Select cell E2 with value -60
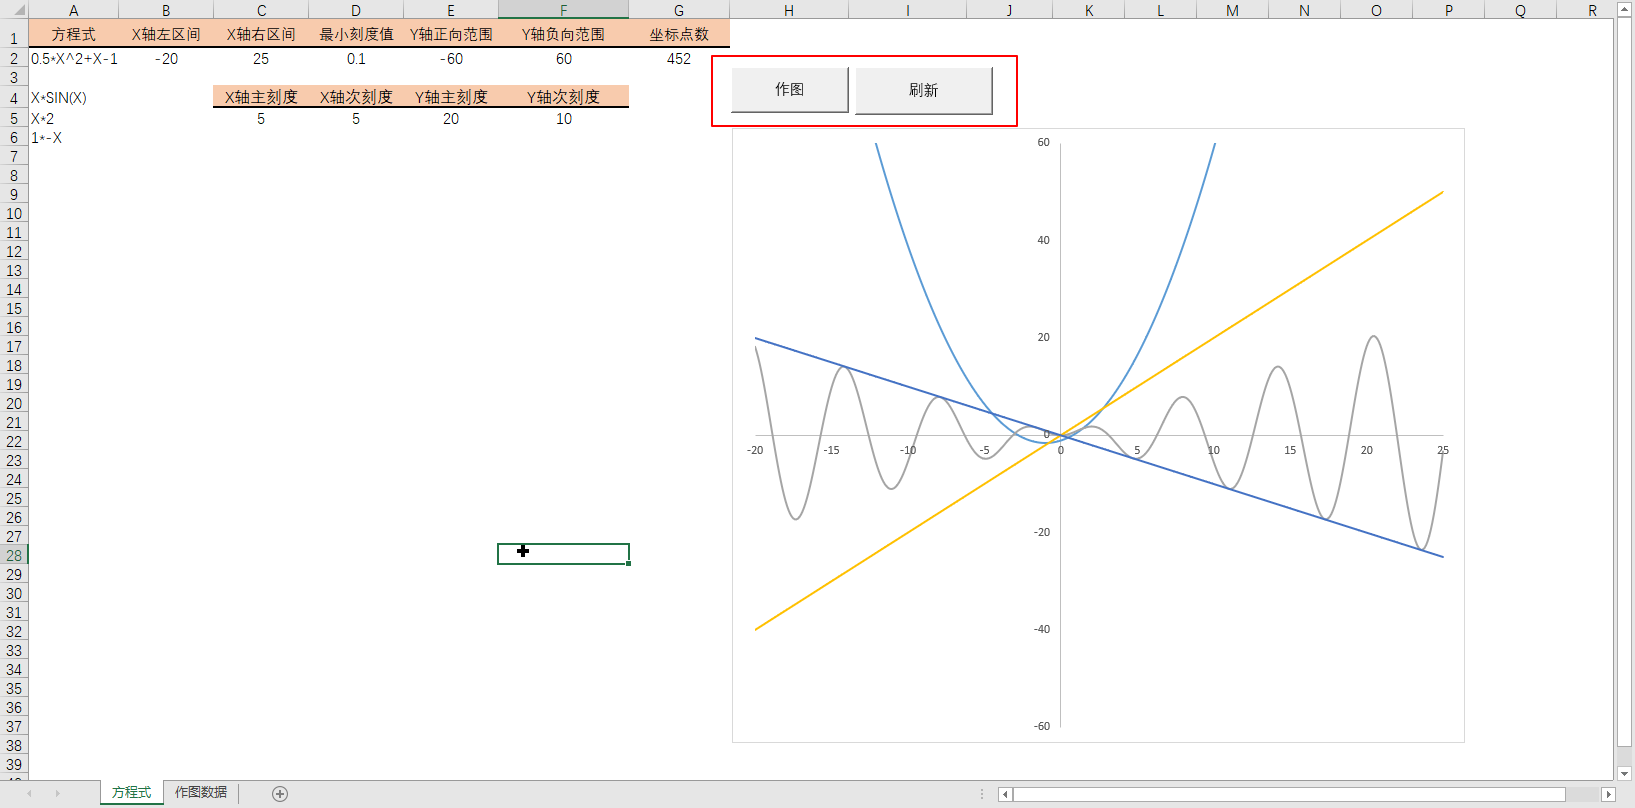This screenshot has height=808, width=1635. tap(451, 59)
